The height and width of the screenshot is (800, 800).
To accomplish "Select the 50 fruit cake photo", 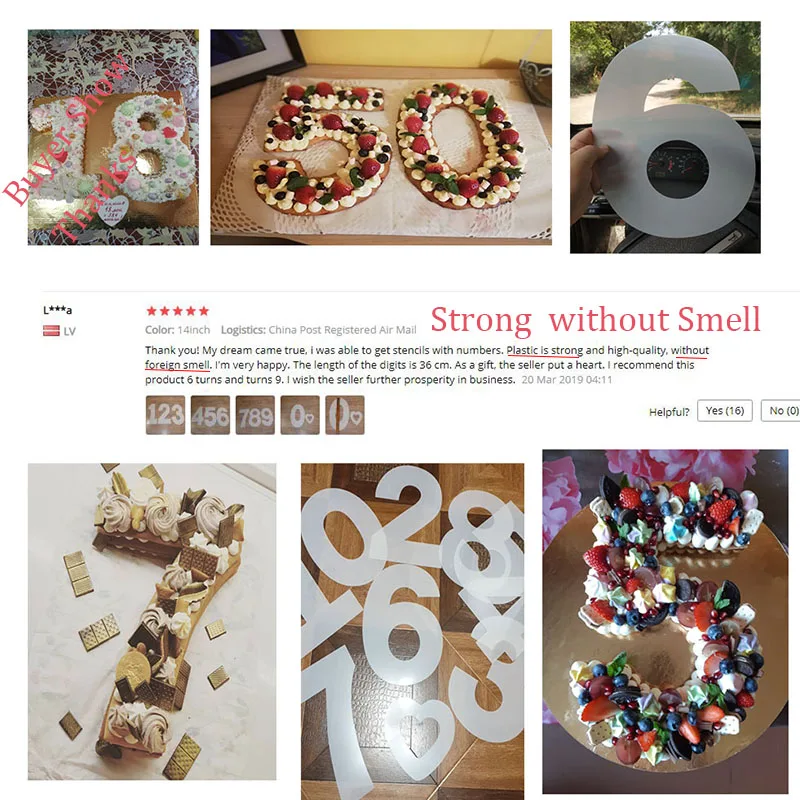I will pos(381,137).
